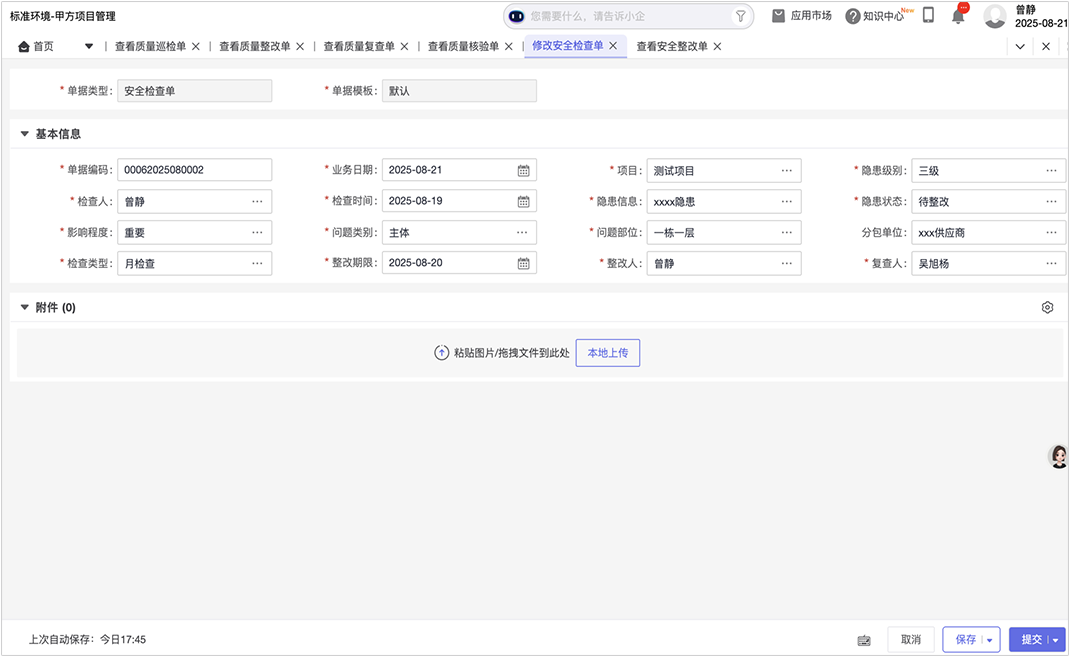The height and width of the screenshot is (658, 1070).
Task: Collapse the 附件 section
Action: click(x=25, y=308)
